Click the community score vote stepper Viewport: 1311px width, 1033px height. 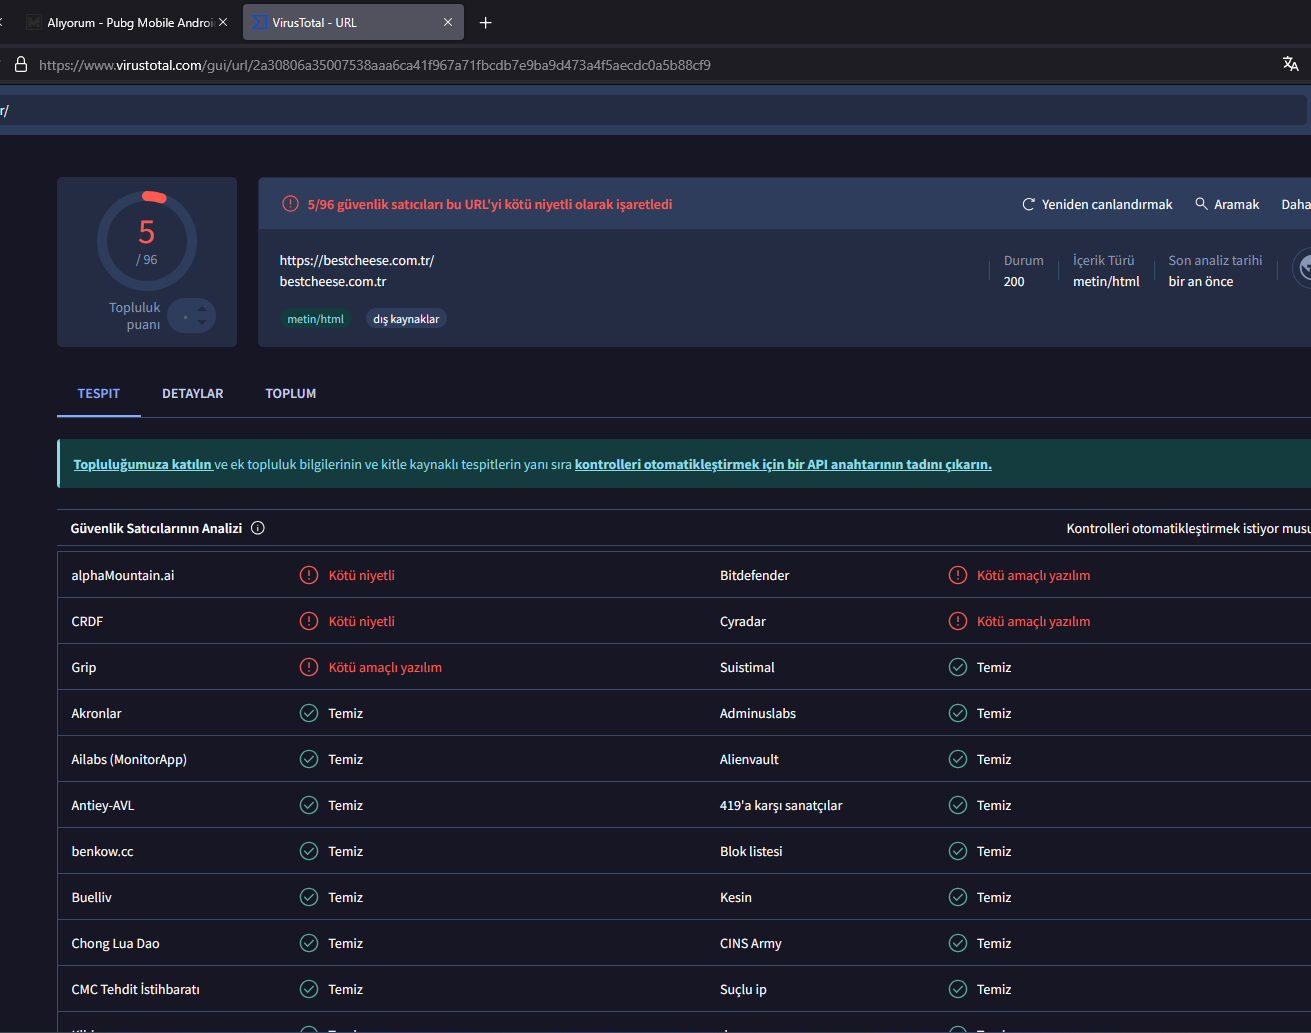pyautogui.click(x=192, y=316)
